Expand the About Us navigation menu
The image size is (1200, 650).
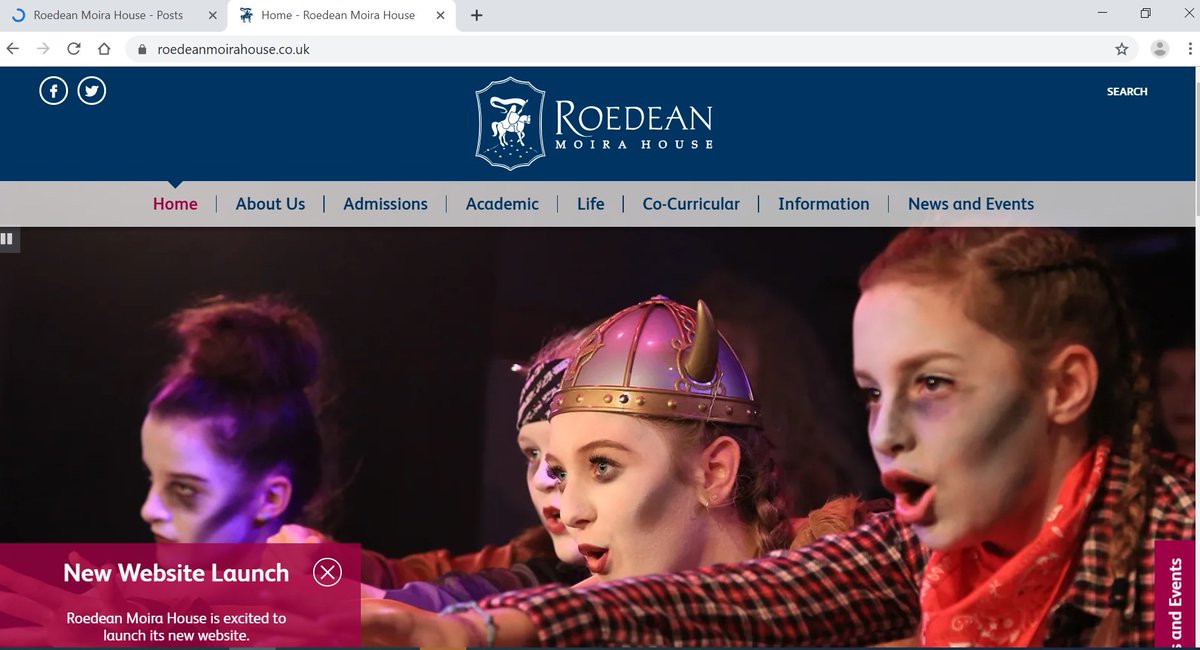tap(270, 204)
